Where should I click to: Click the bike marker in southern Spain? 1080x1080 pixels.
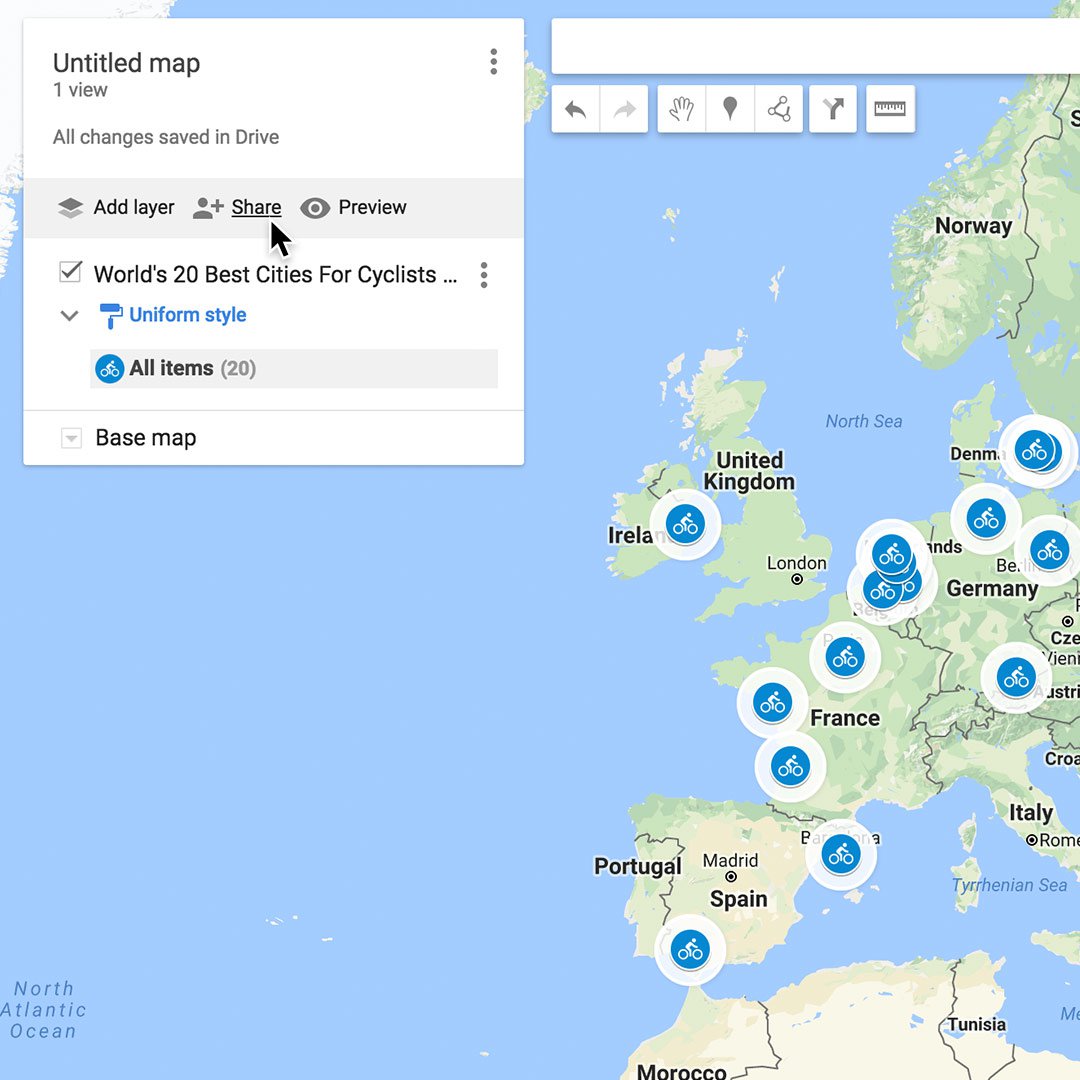[690, 950]
